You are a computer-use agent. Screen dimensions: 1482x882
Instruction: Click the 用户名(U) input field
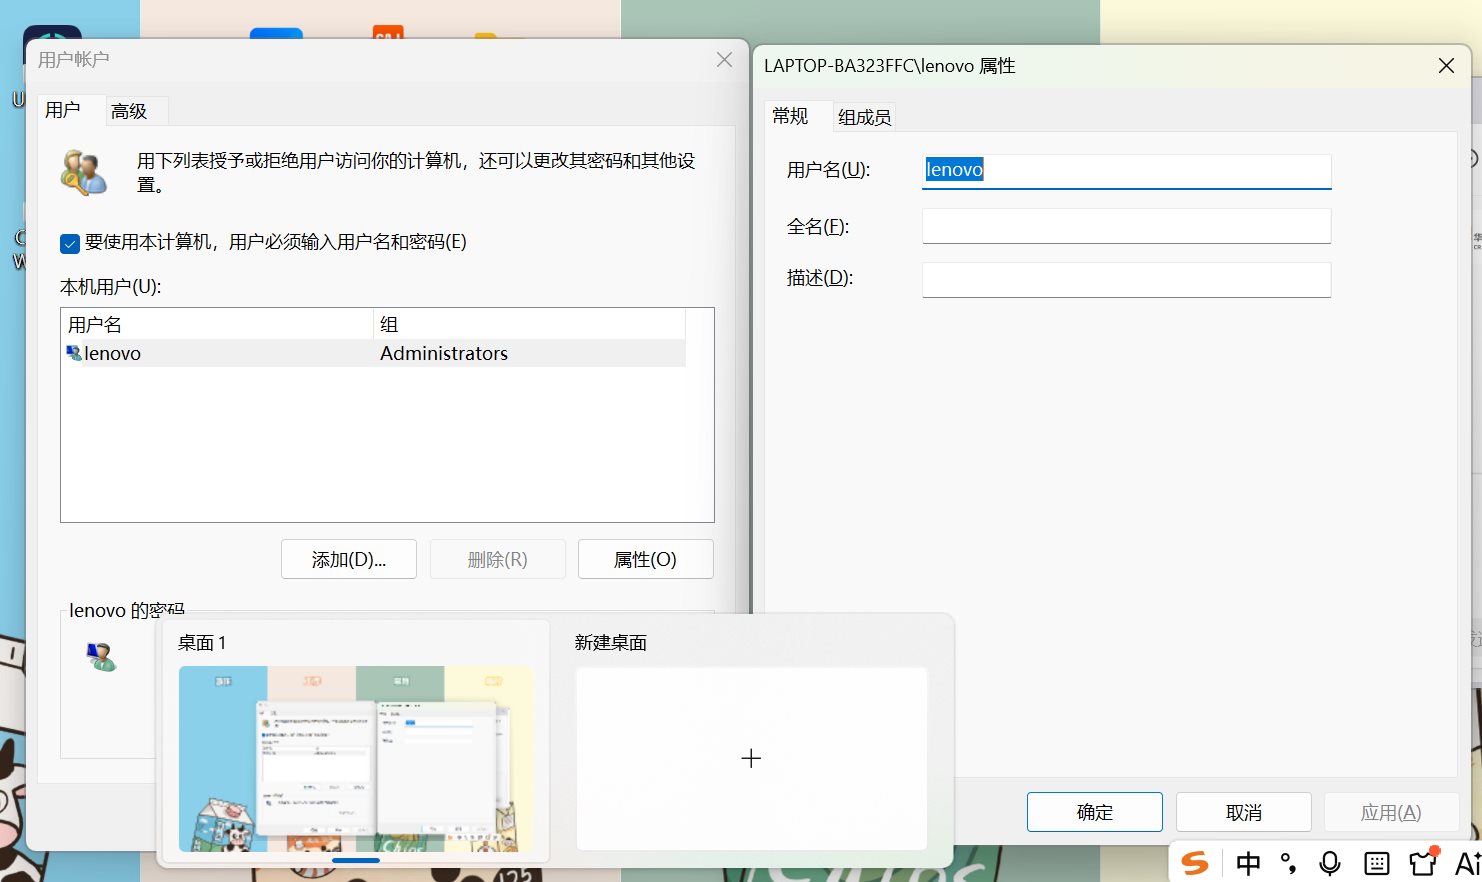coord(1127,171)
